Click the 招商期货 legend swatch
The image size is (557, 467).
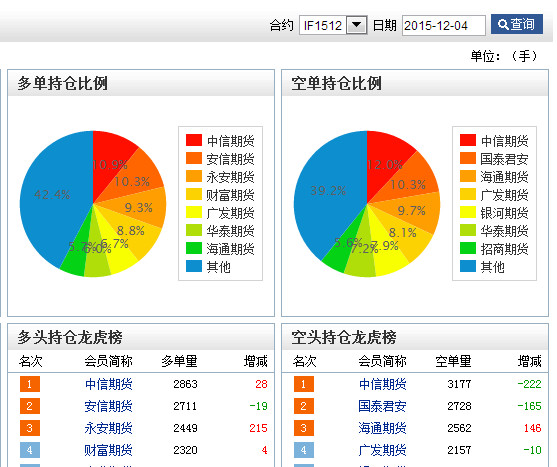pos(468,248)
